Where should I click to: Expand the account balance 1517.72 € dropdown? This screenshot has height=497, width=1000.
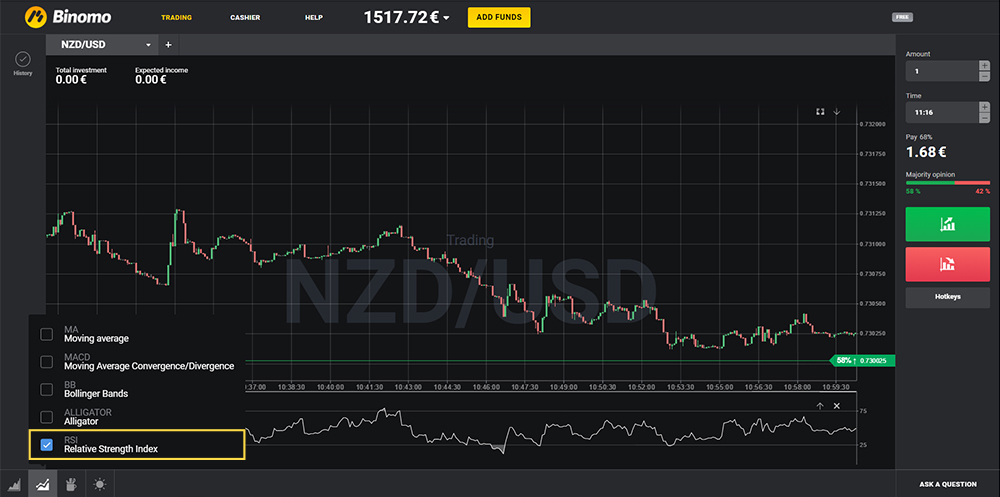point(446,18)
